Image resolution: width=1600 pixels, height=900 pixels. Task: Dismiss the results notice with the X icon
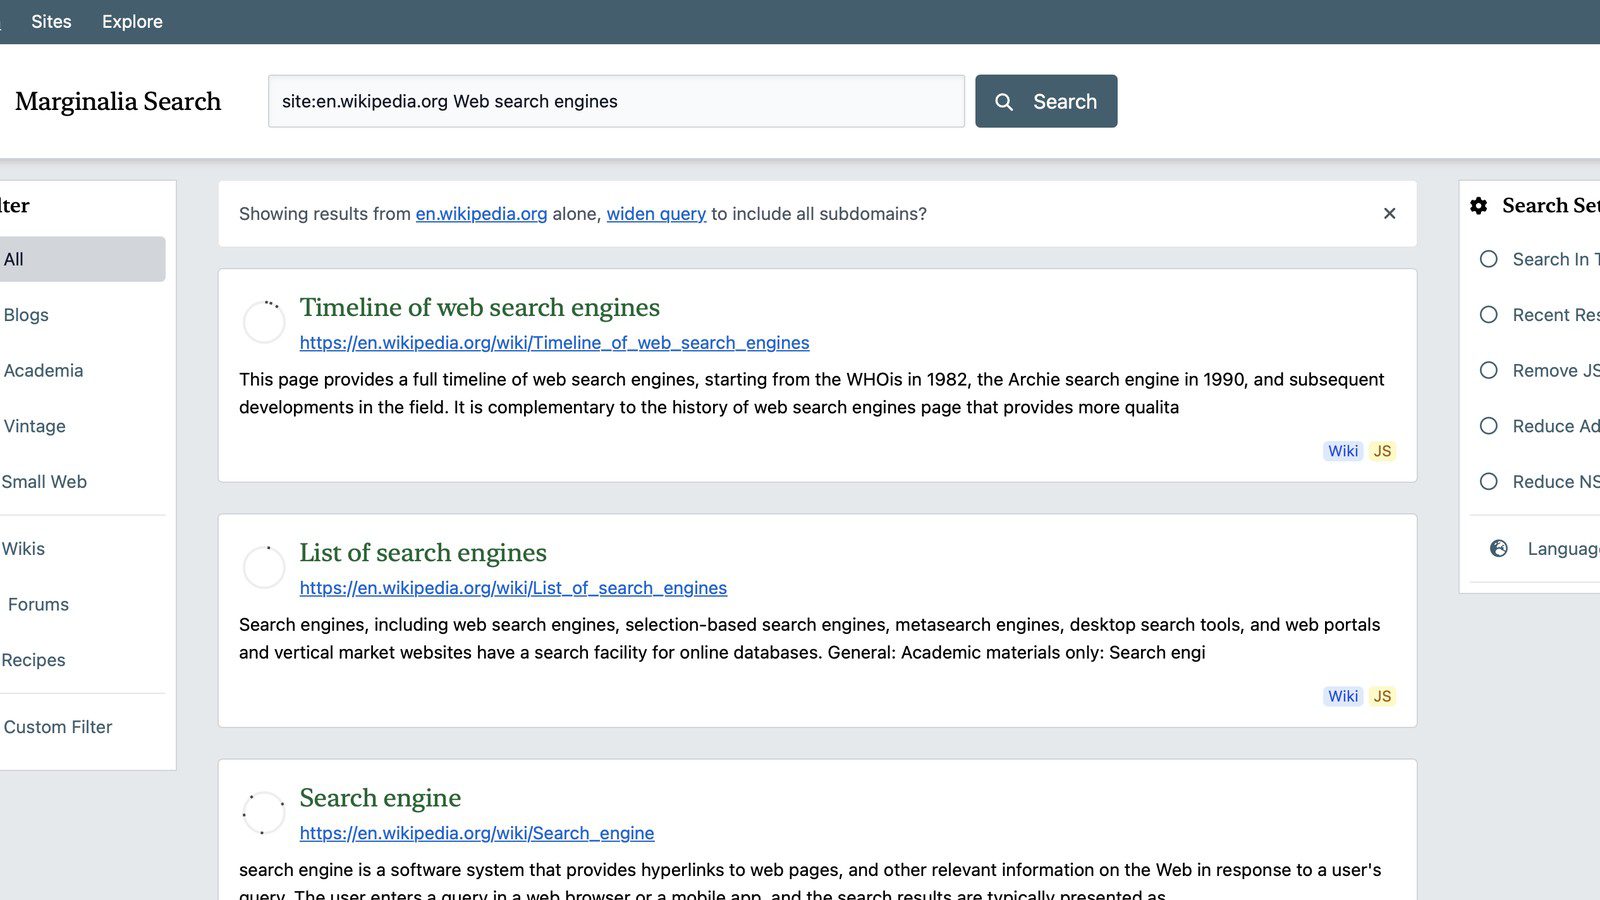coord(1389,213)
